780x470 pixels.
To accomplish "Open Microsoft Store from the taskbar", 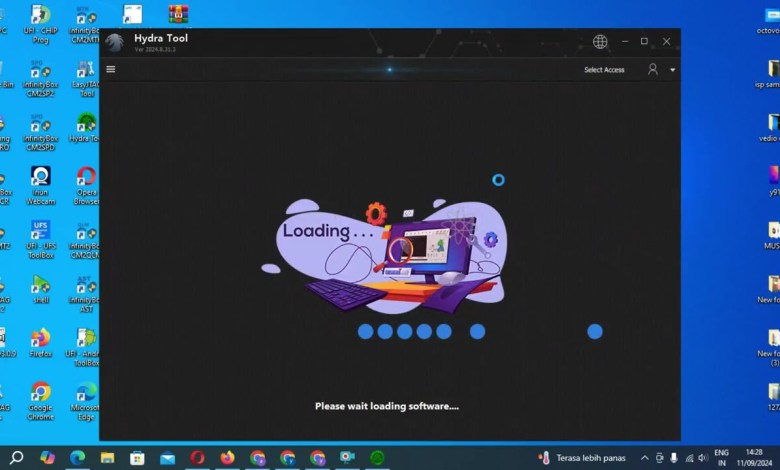I will click(x=137, y=458).
